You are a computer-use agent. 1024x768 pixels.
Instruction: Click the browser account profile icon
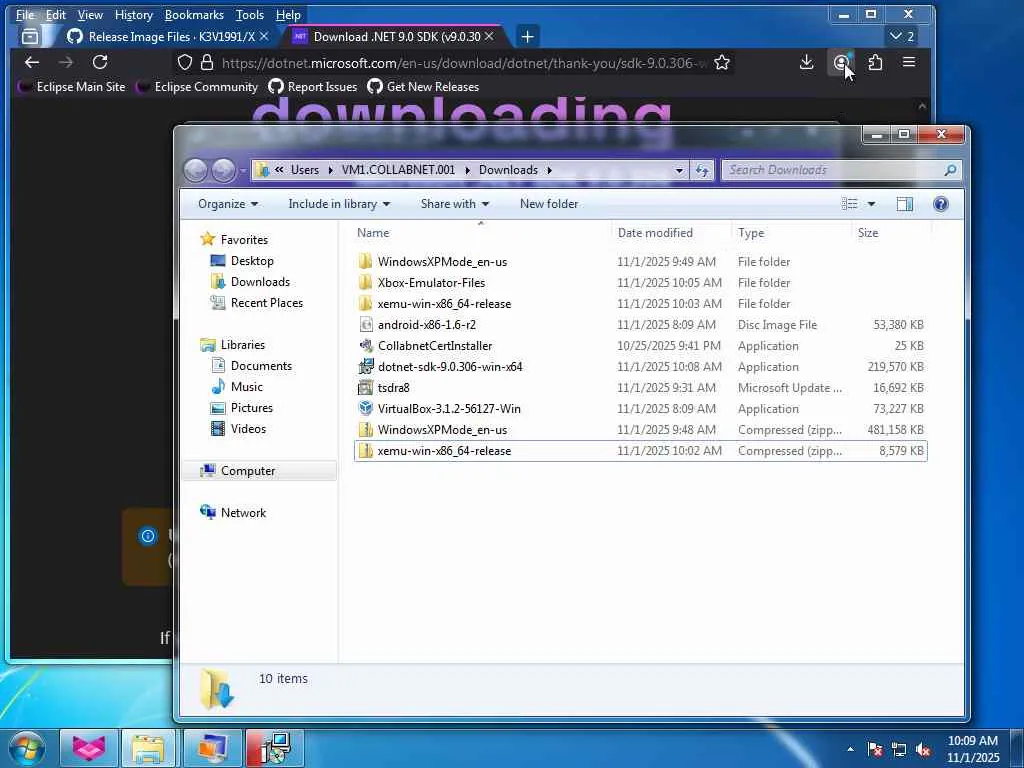841,63
